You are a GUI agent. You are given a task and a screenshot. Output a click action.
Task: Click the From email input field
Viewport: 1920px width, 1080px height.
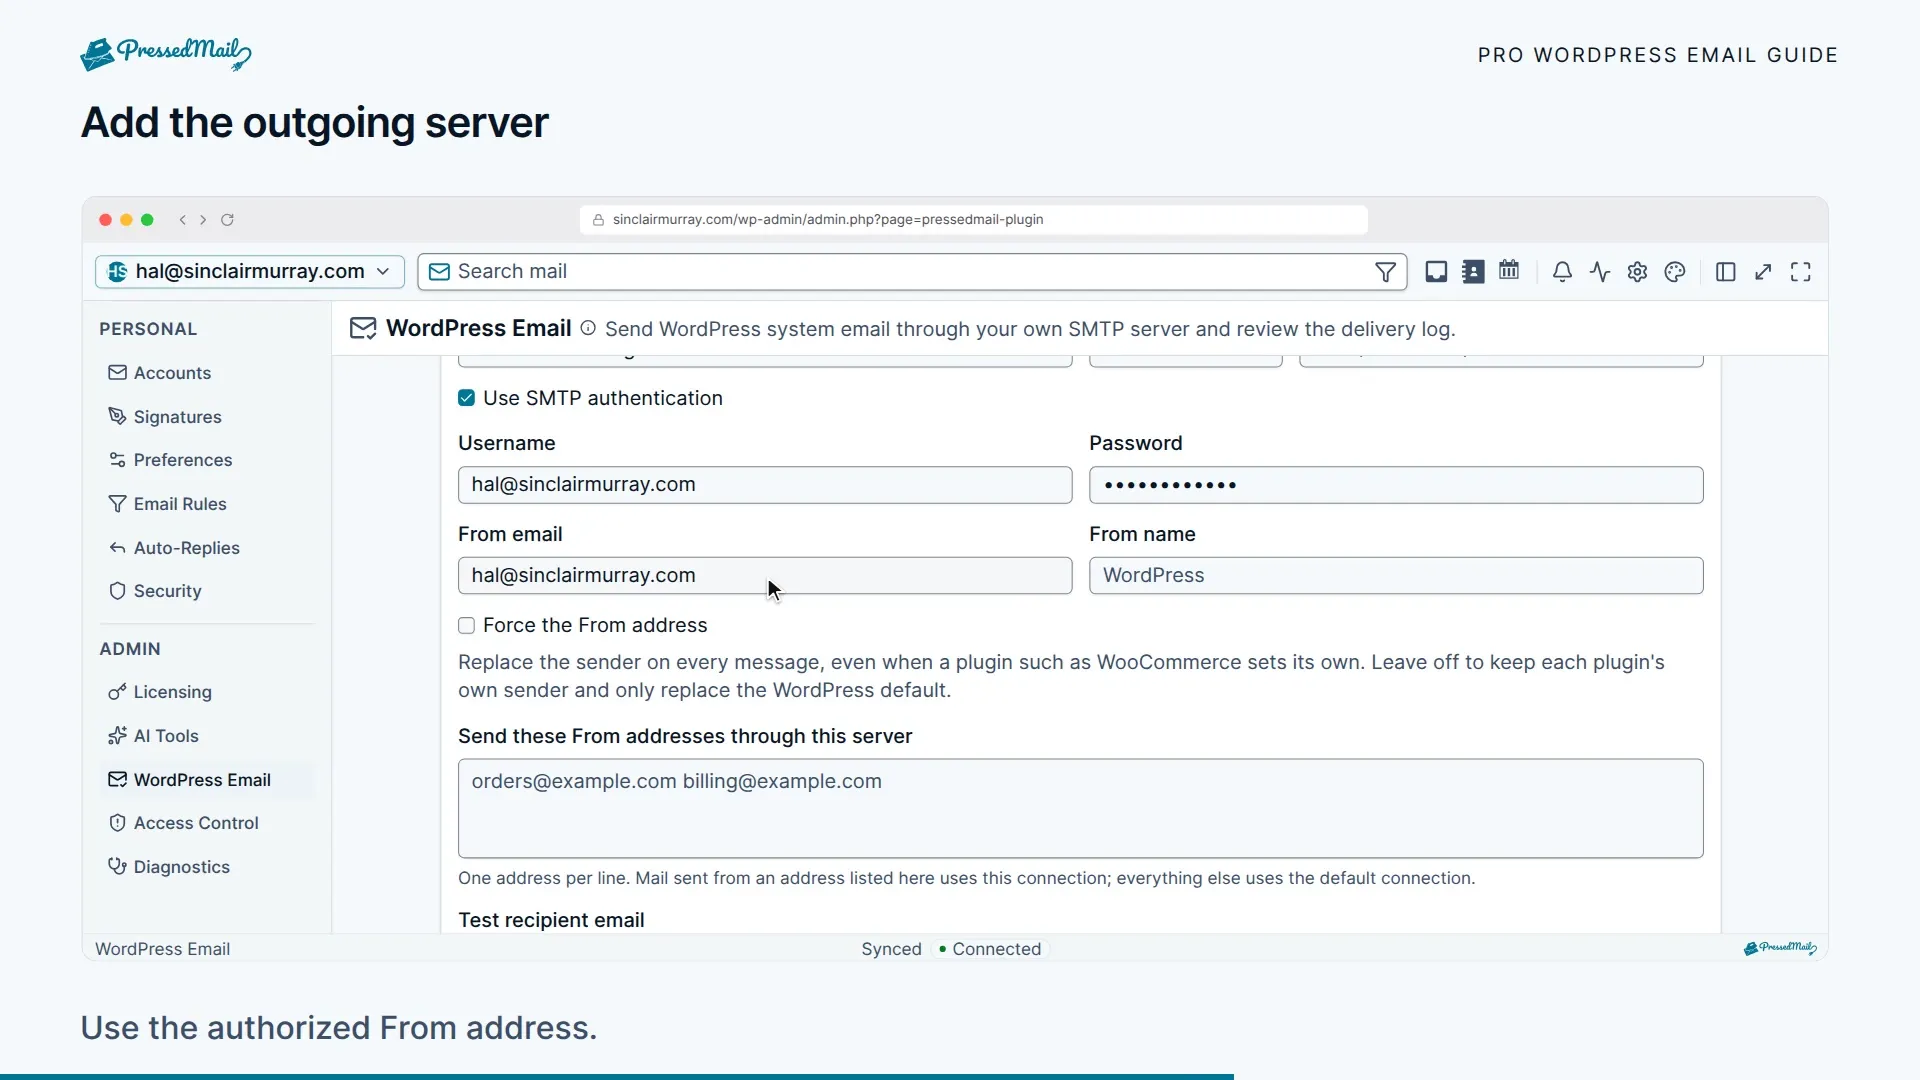click(765, 576)
